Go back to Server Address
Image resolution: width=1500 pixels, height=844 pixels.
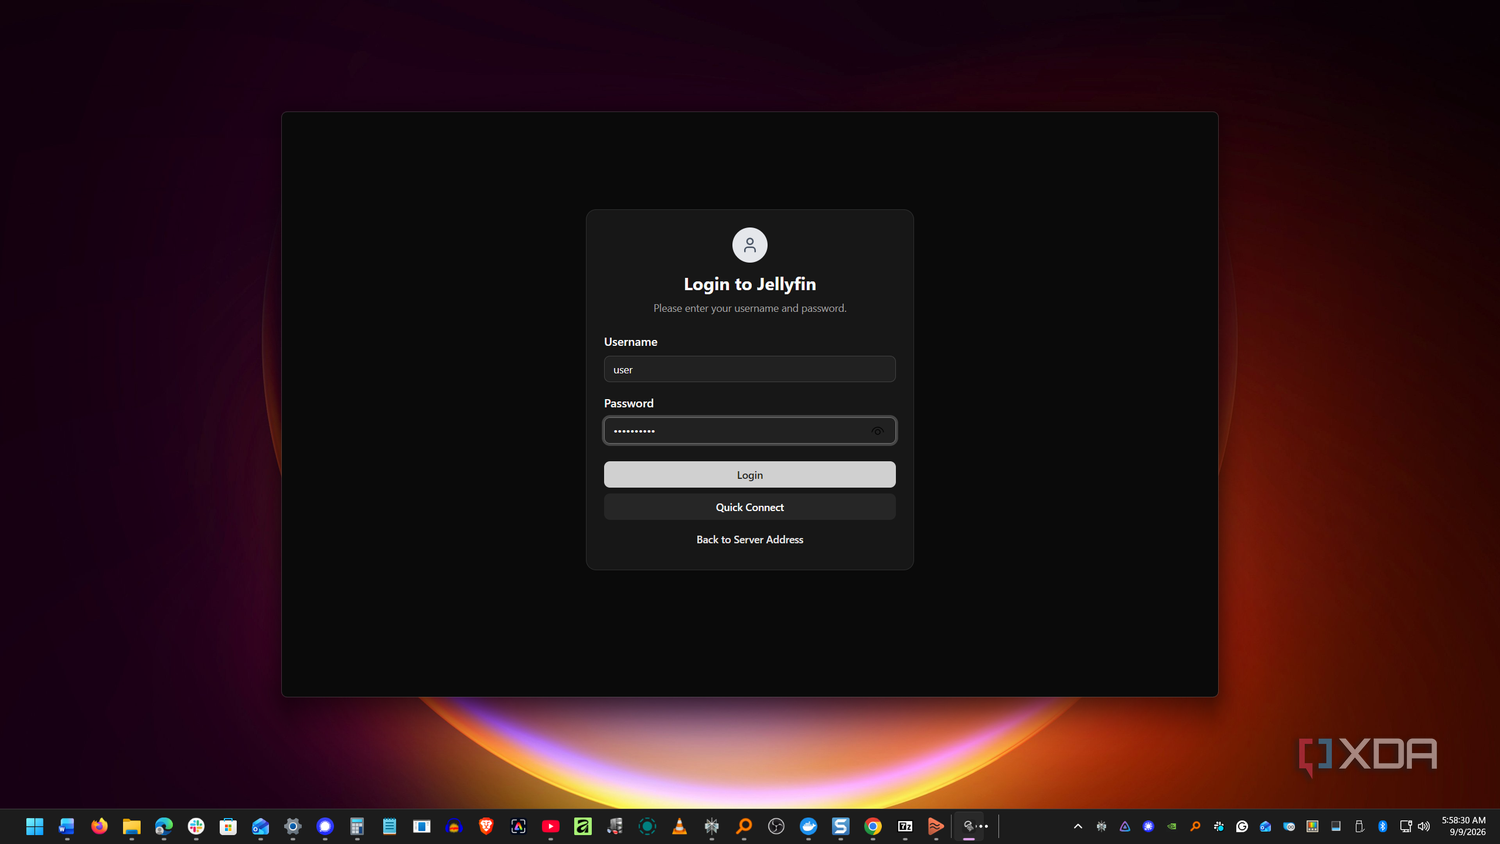click(x=750, y=540)
